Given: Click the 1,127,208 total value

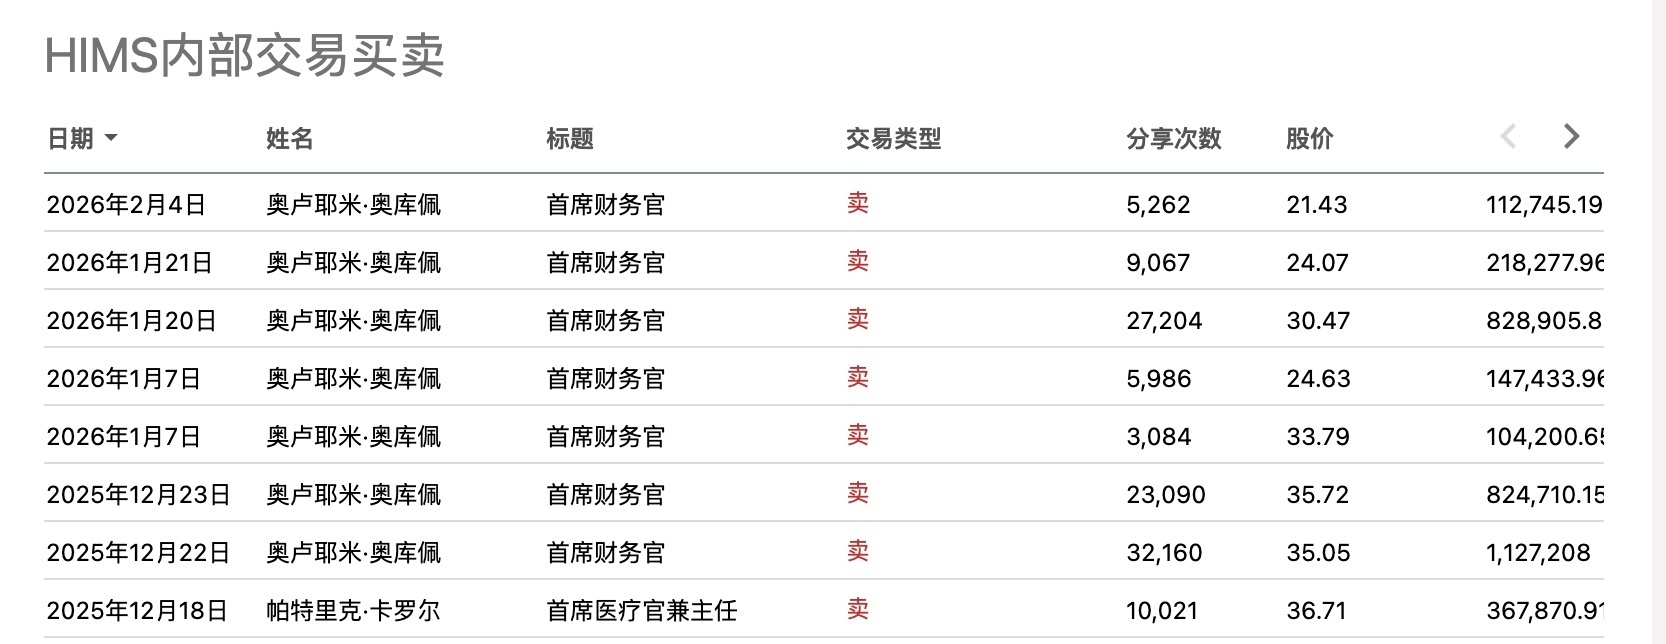Looking at the screenshot, I should (1537, 553).
